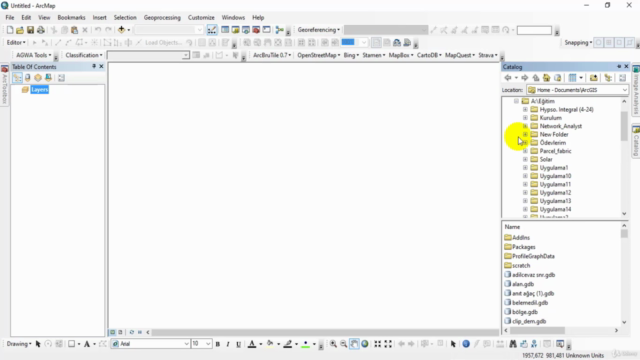Open the font size 10 dropdown

pyautogui.click(x=208, y=344)
